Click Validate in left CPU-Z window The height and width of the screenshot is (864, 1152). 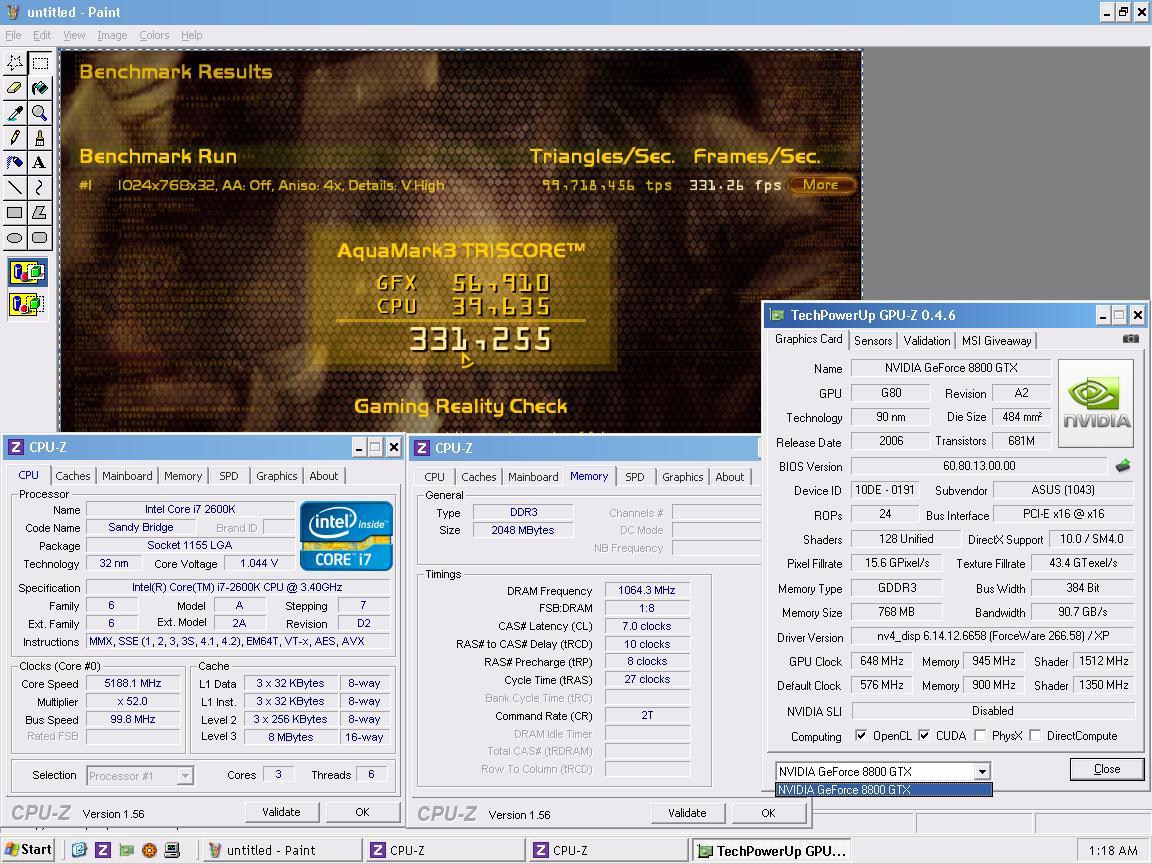pos(281,812)
